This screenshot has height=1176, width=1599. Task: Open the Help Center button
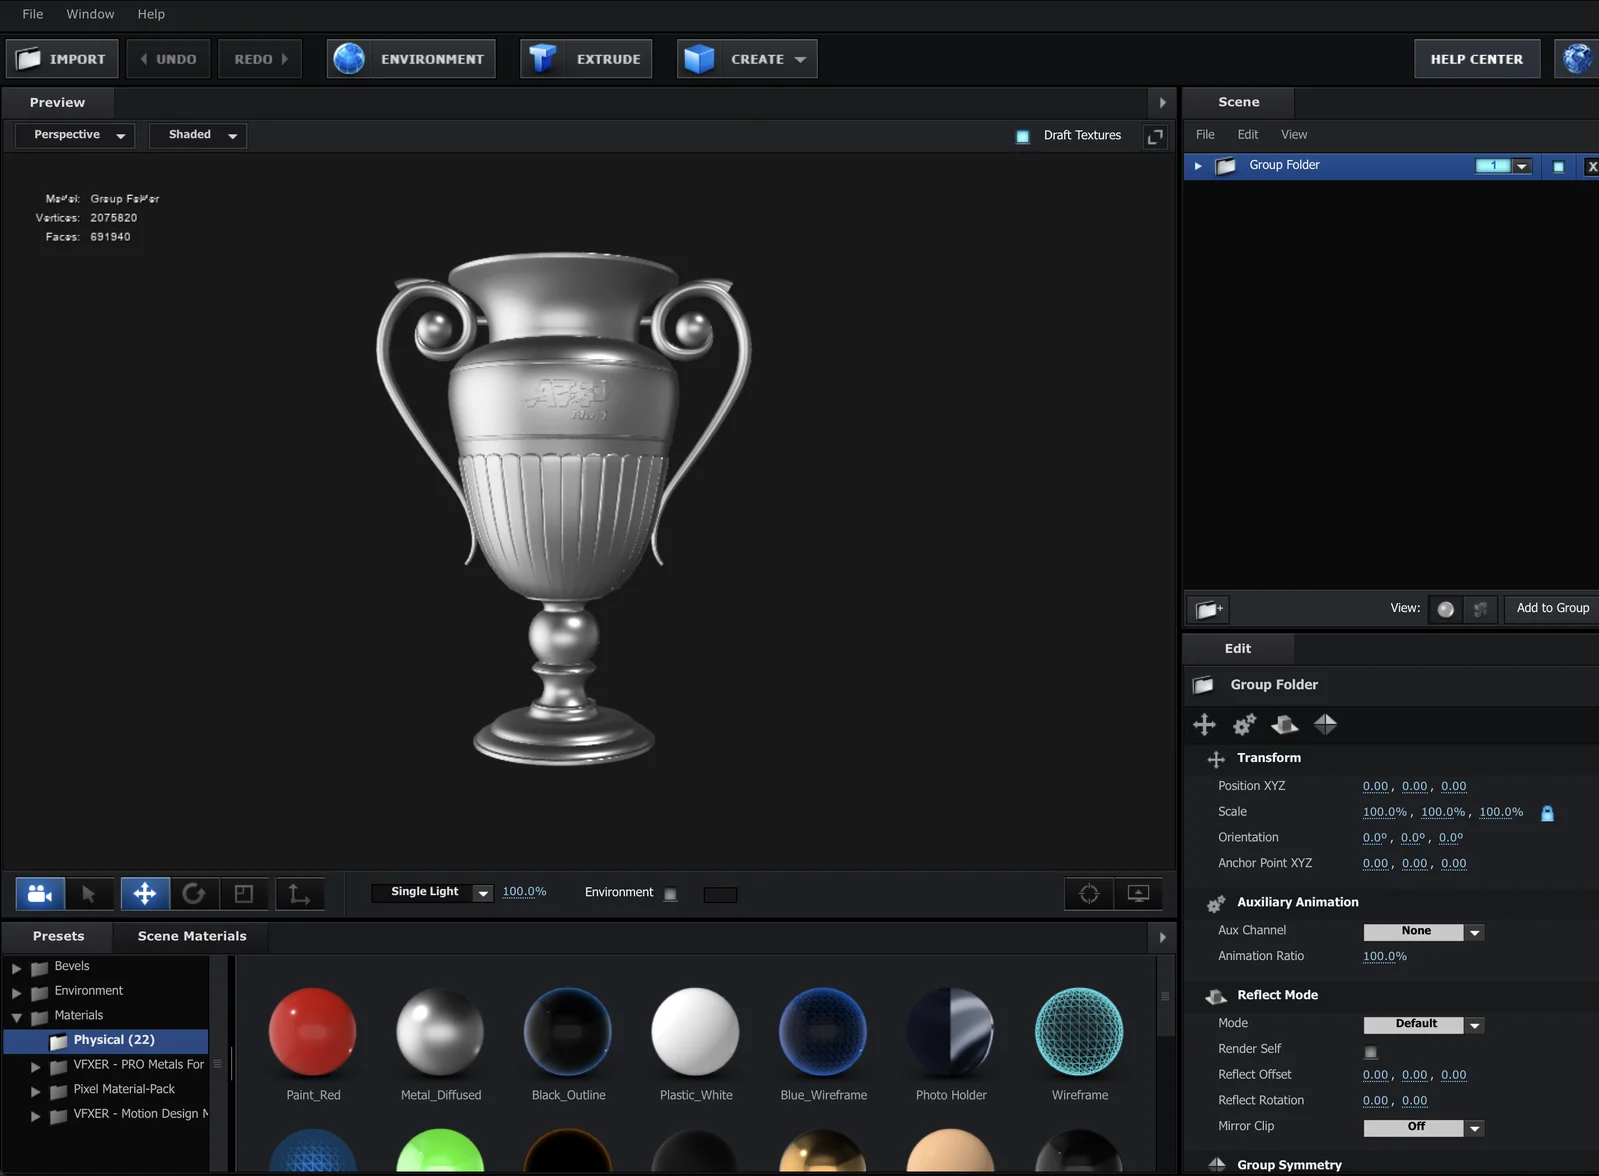(x=1477, y=59)
